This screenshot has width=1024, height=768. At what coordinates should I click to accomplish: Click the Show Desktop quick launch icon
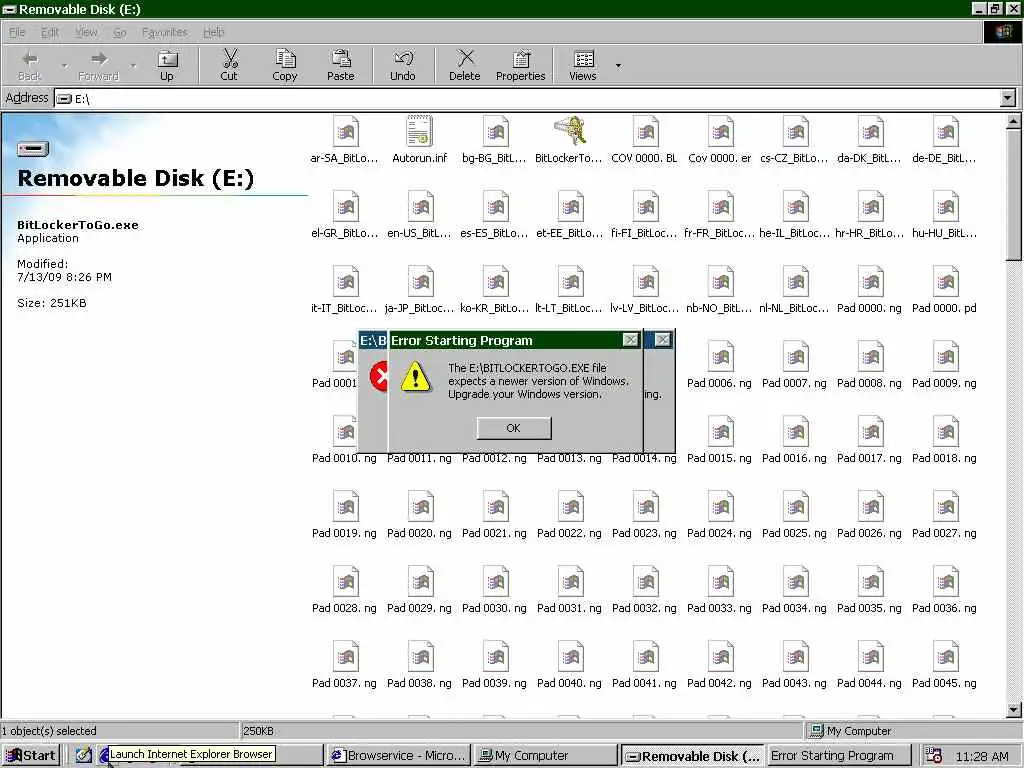(83, 756)
